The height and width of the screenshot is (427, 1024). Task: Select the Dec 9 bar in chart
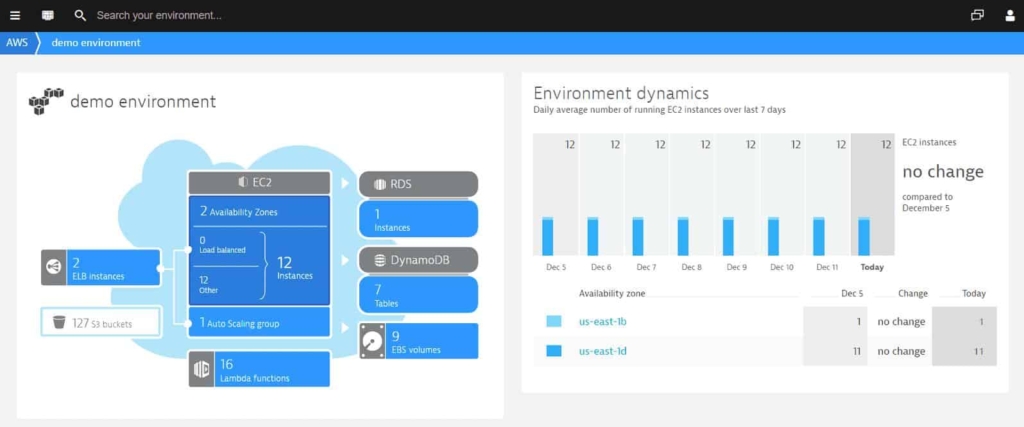click(728, 236)
